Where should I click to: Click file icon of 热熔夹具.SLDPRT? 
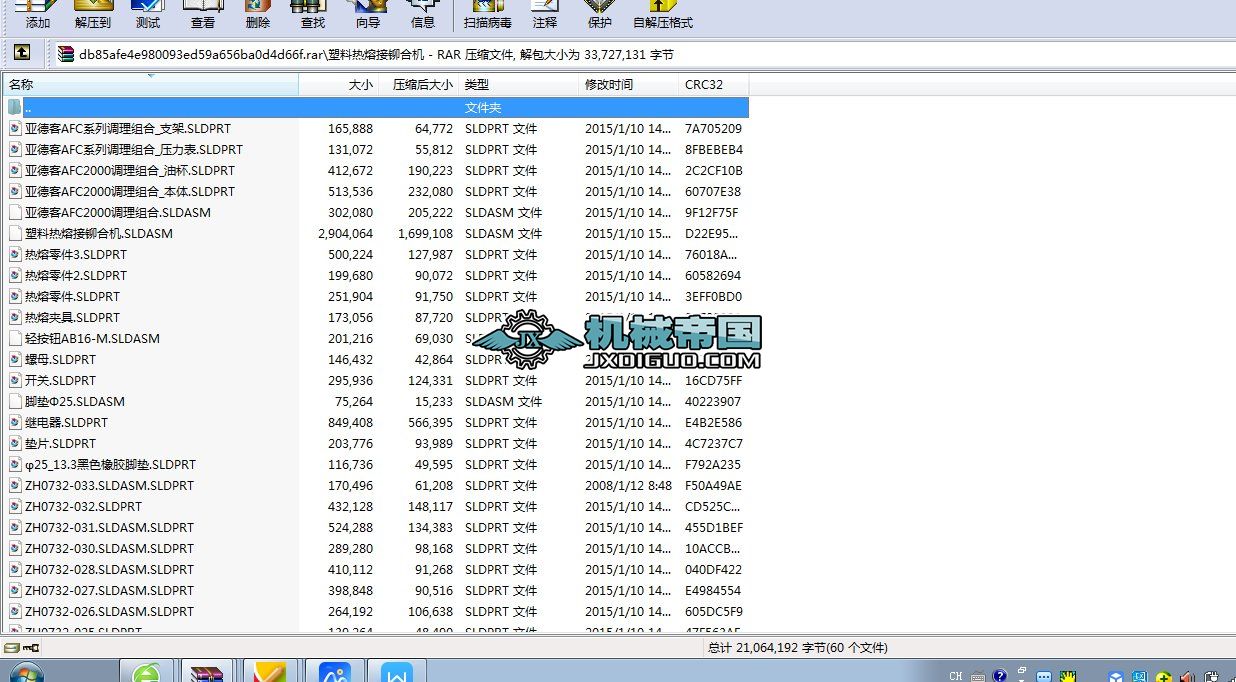click(x=15, y=317)
